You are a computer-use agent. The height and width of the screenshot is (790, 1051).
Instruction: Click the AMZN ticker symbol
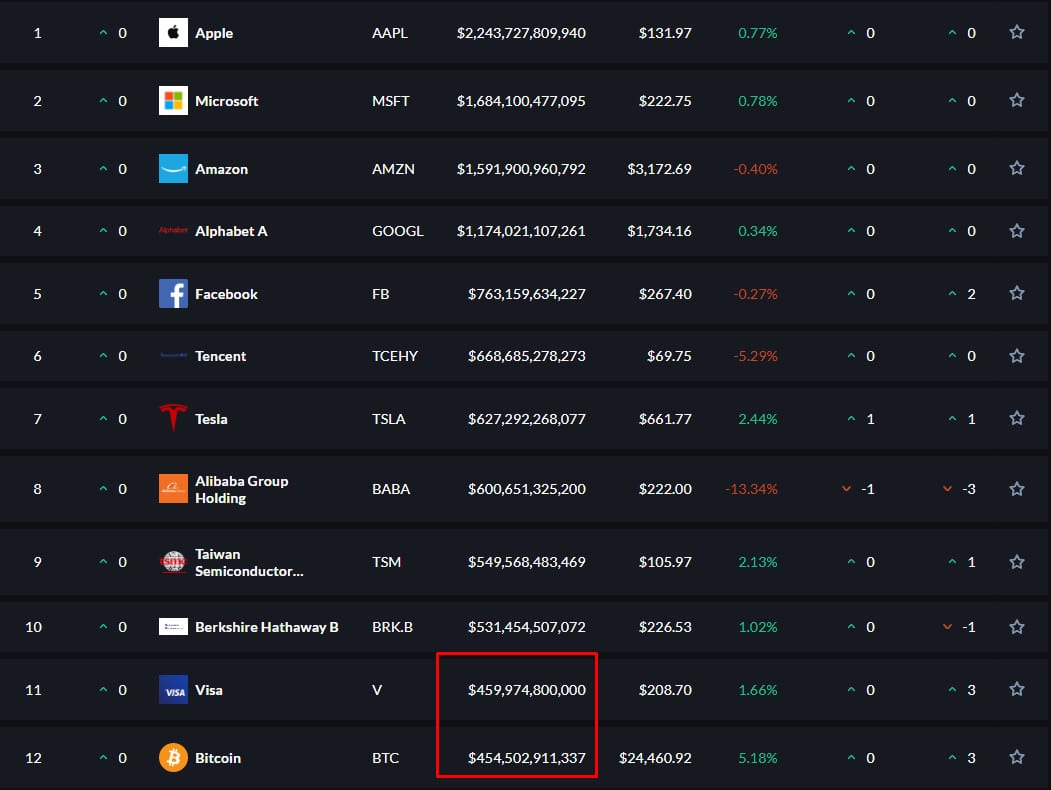click(393, 170)
